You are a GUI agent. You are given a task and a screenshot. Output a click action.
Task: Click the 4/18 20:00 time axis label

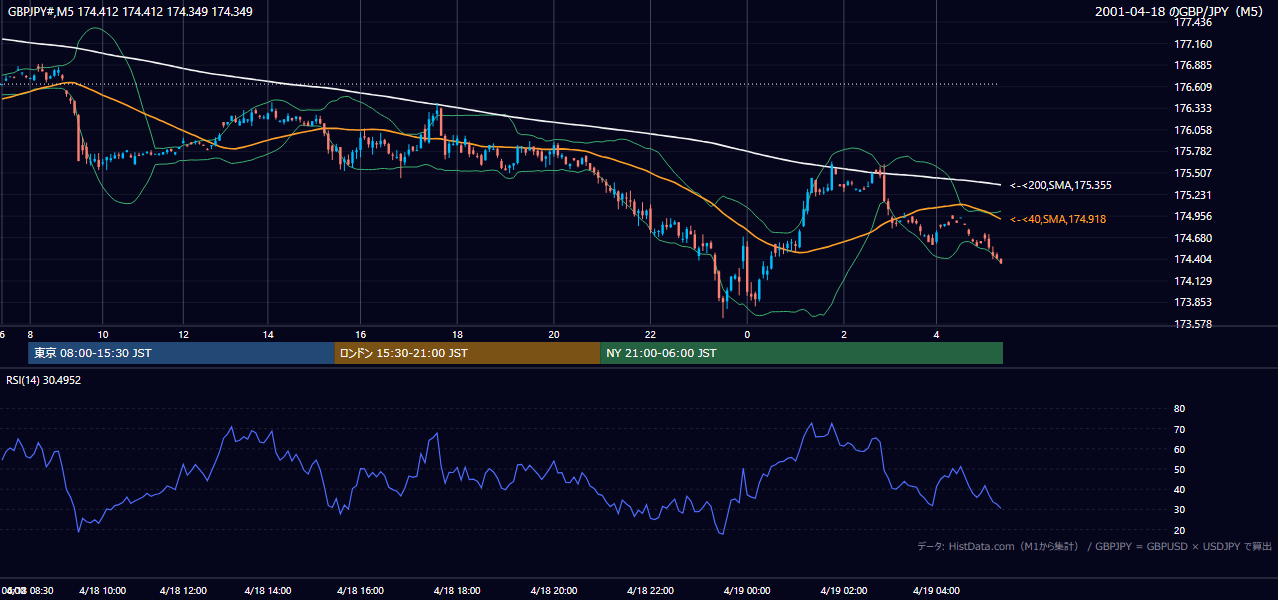pos(554,591)
